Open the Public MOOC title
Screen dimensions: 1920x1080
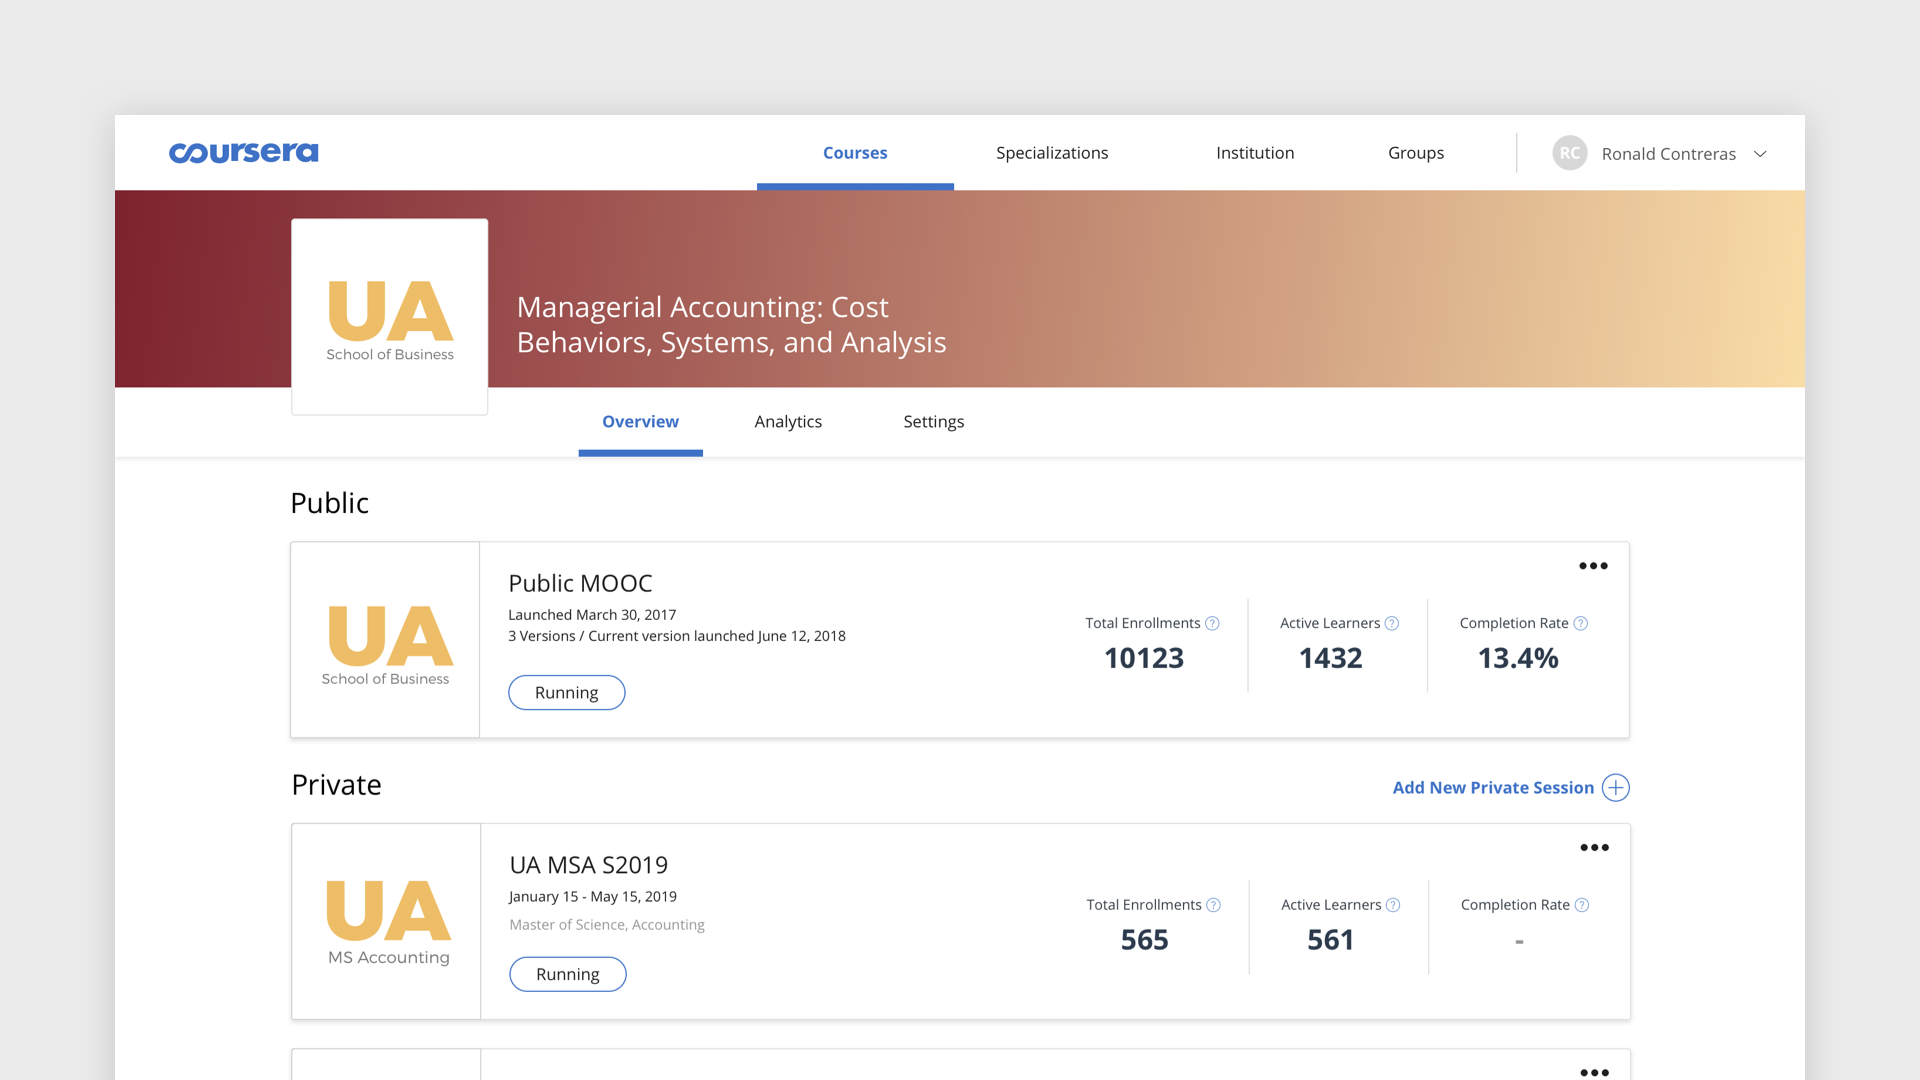pos(580,583)
